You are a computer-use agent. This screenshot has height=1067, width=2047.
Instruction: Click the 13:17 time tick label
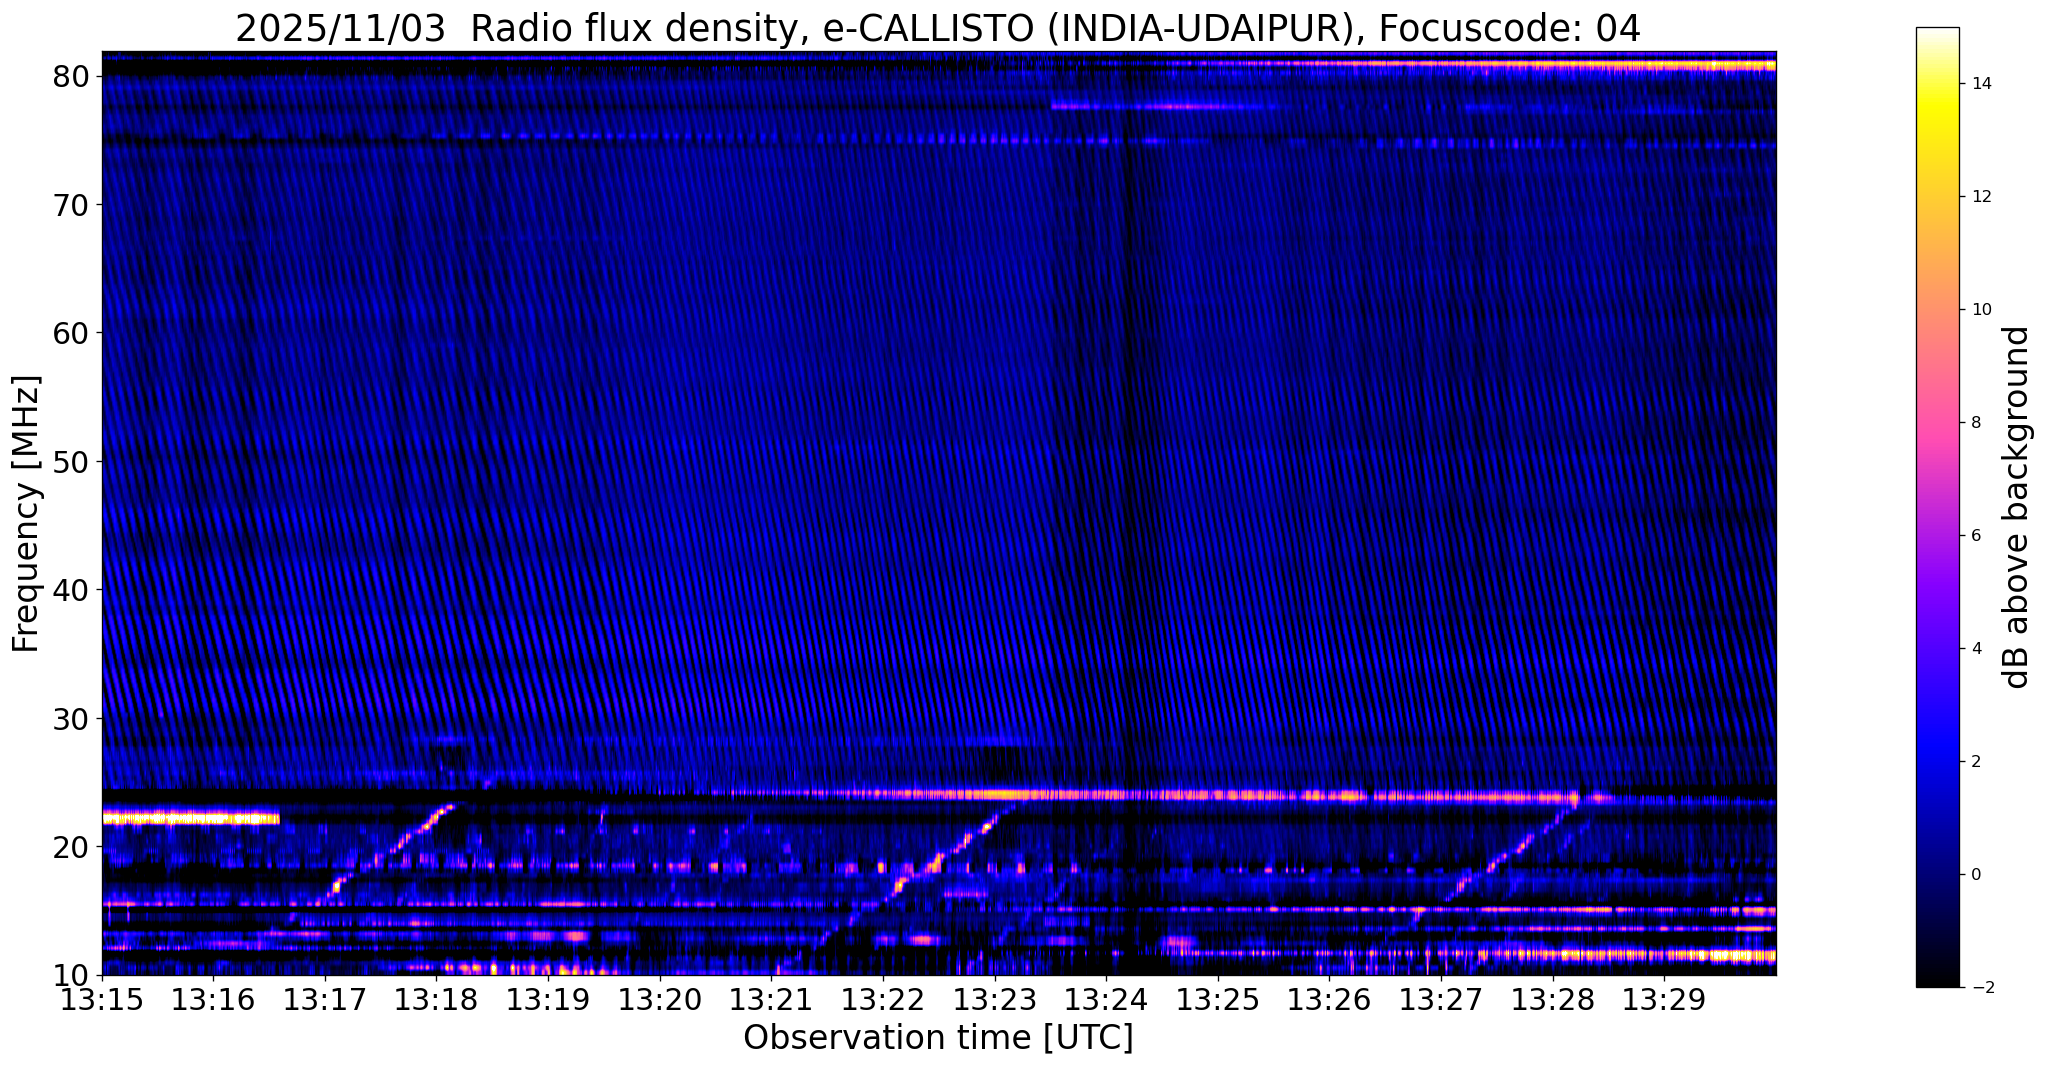coord(325,1000)
